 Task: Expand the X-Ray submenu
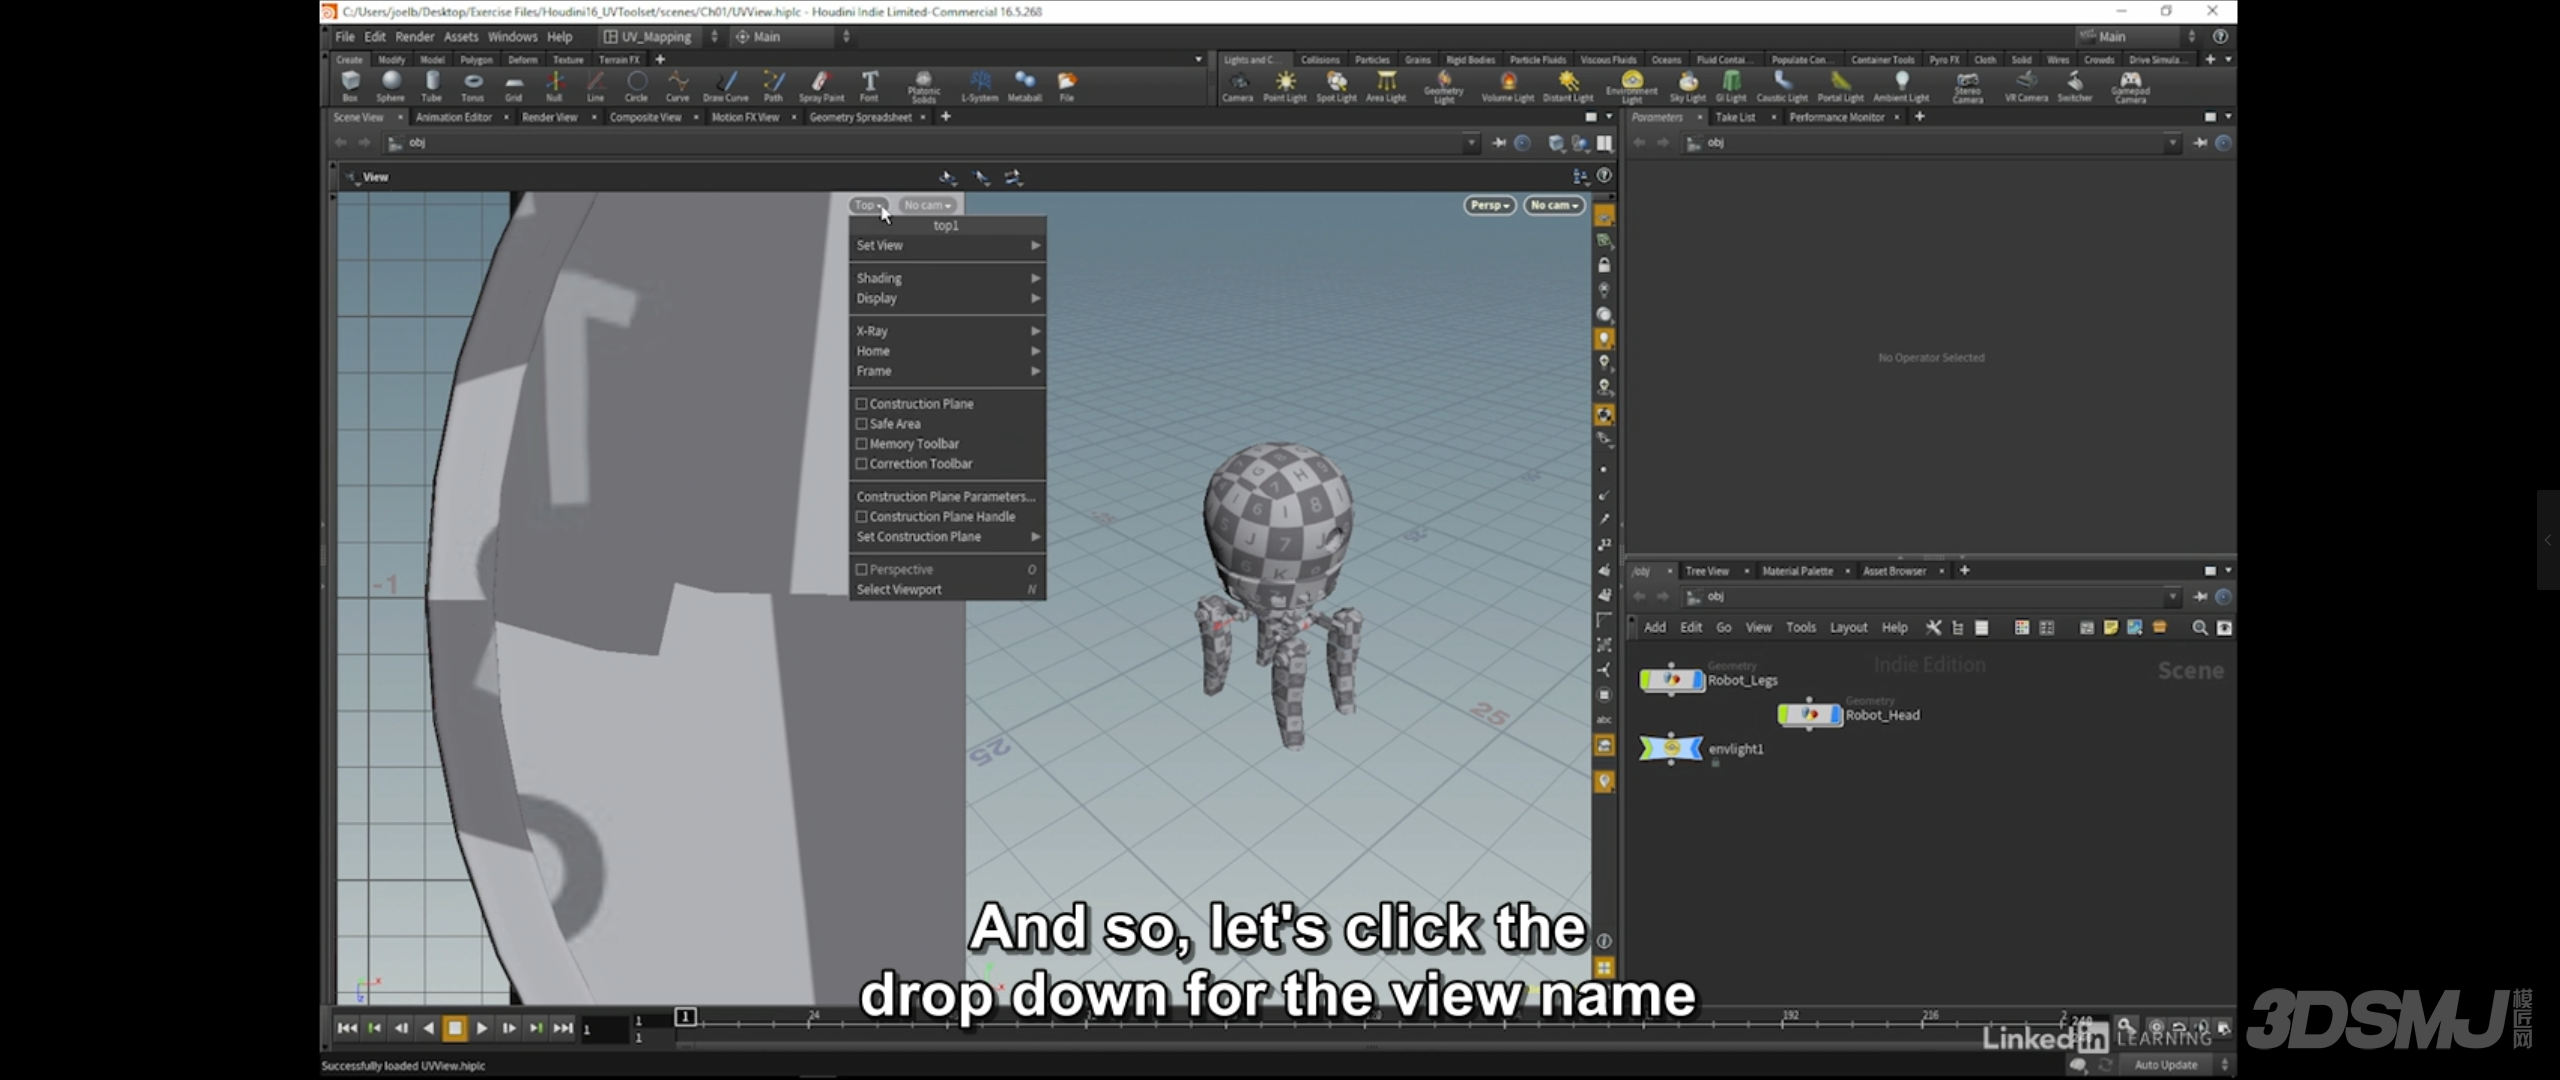[947, 331]
